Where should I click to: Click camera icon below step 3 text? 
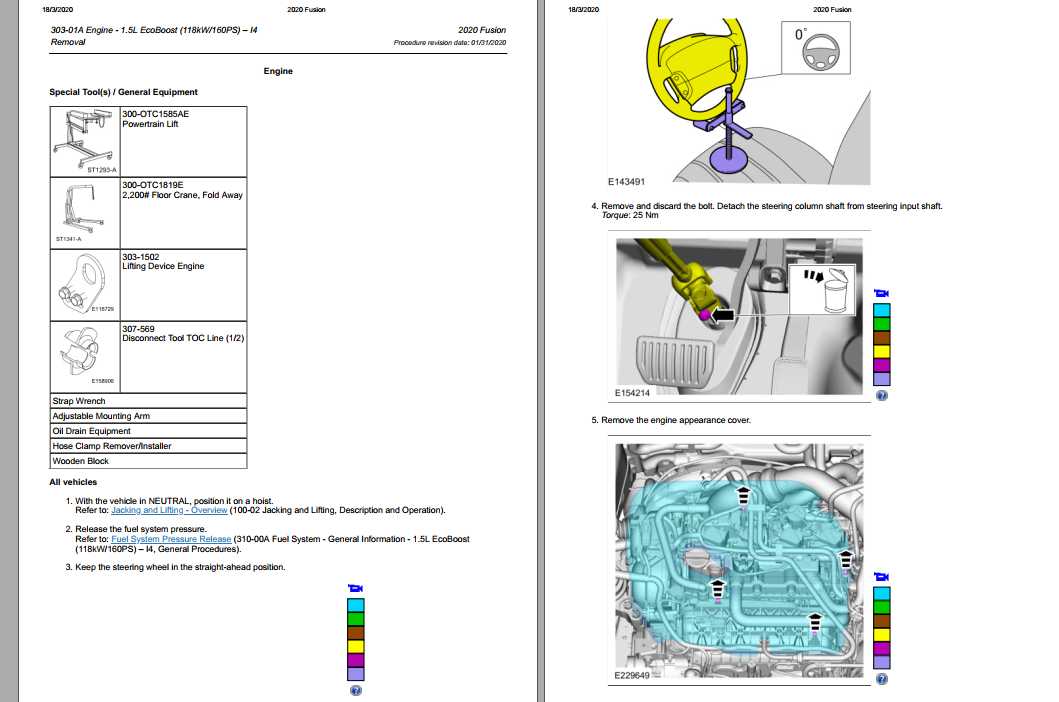coord(355,588)
